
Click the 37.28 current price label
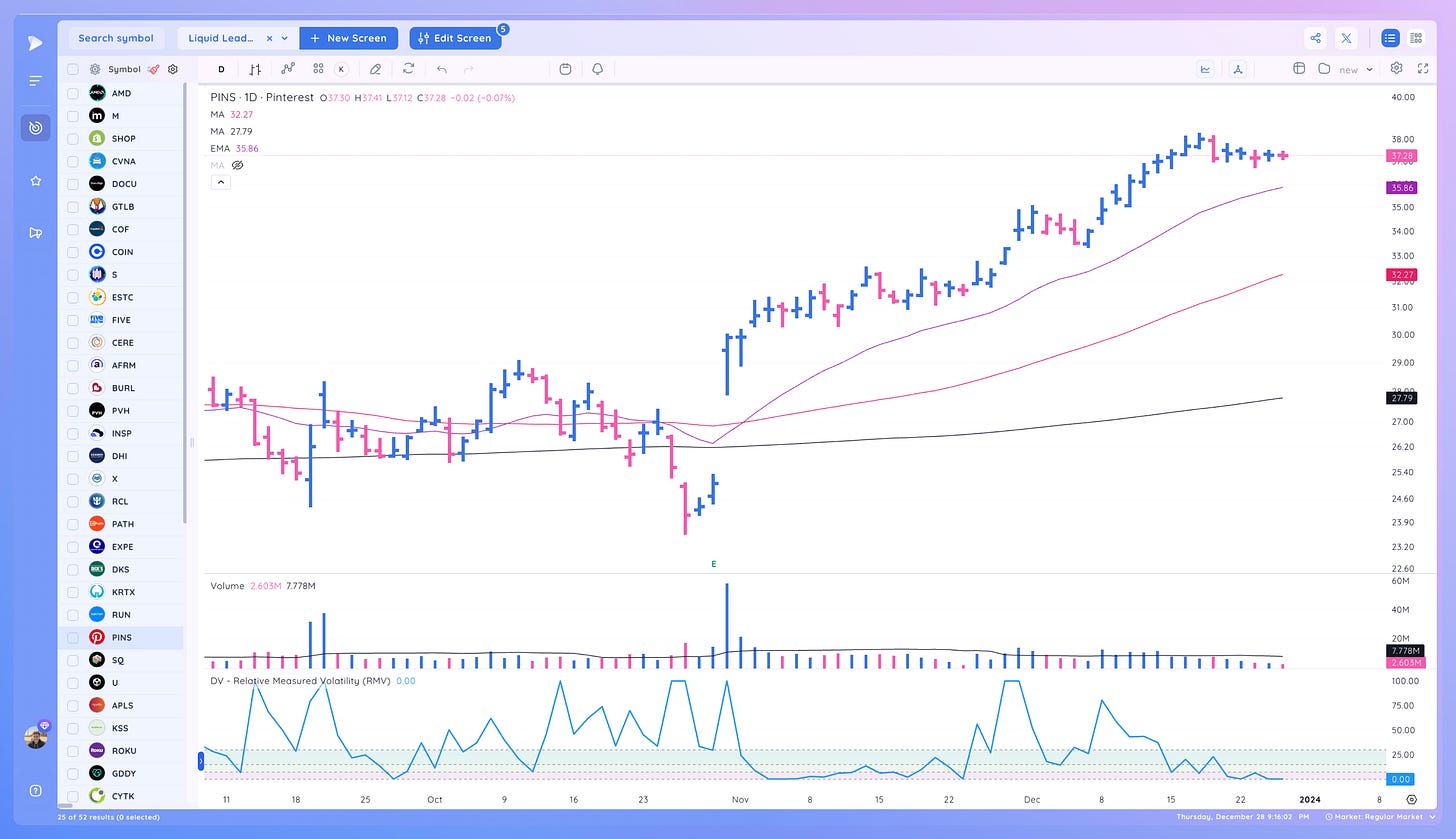(x=1401, y=156)
